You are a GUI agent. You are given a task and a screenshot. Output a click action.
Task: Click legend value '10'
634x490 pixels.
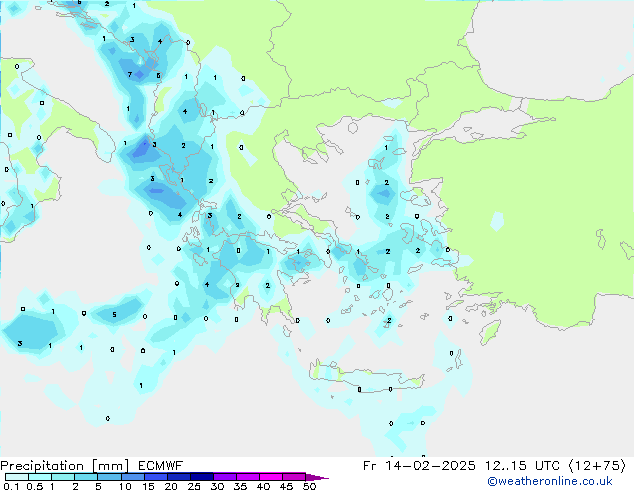point(125,486)
